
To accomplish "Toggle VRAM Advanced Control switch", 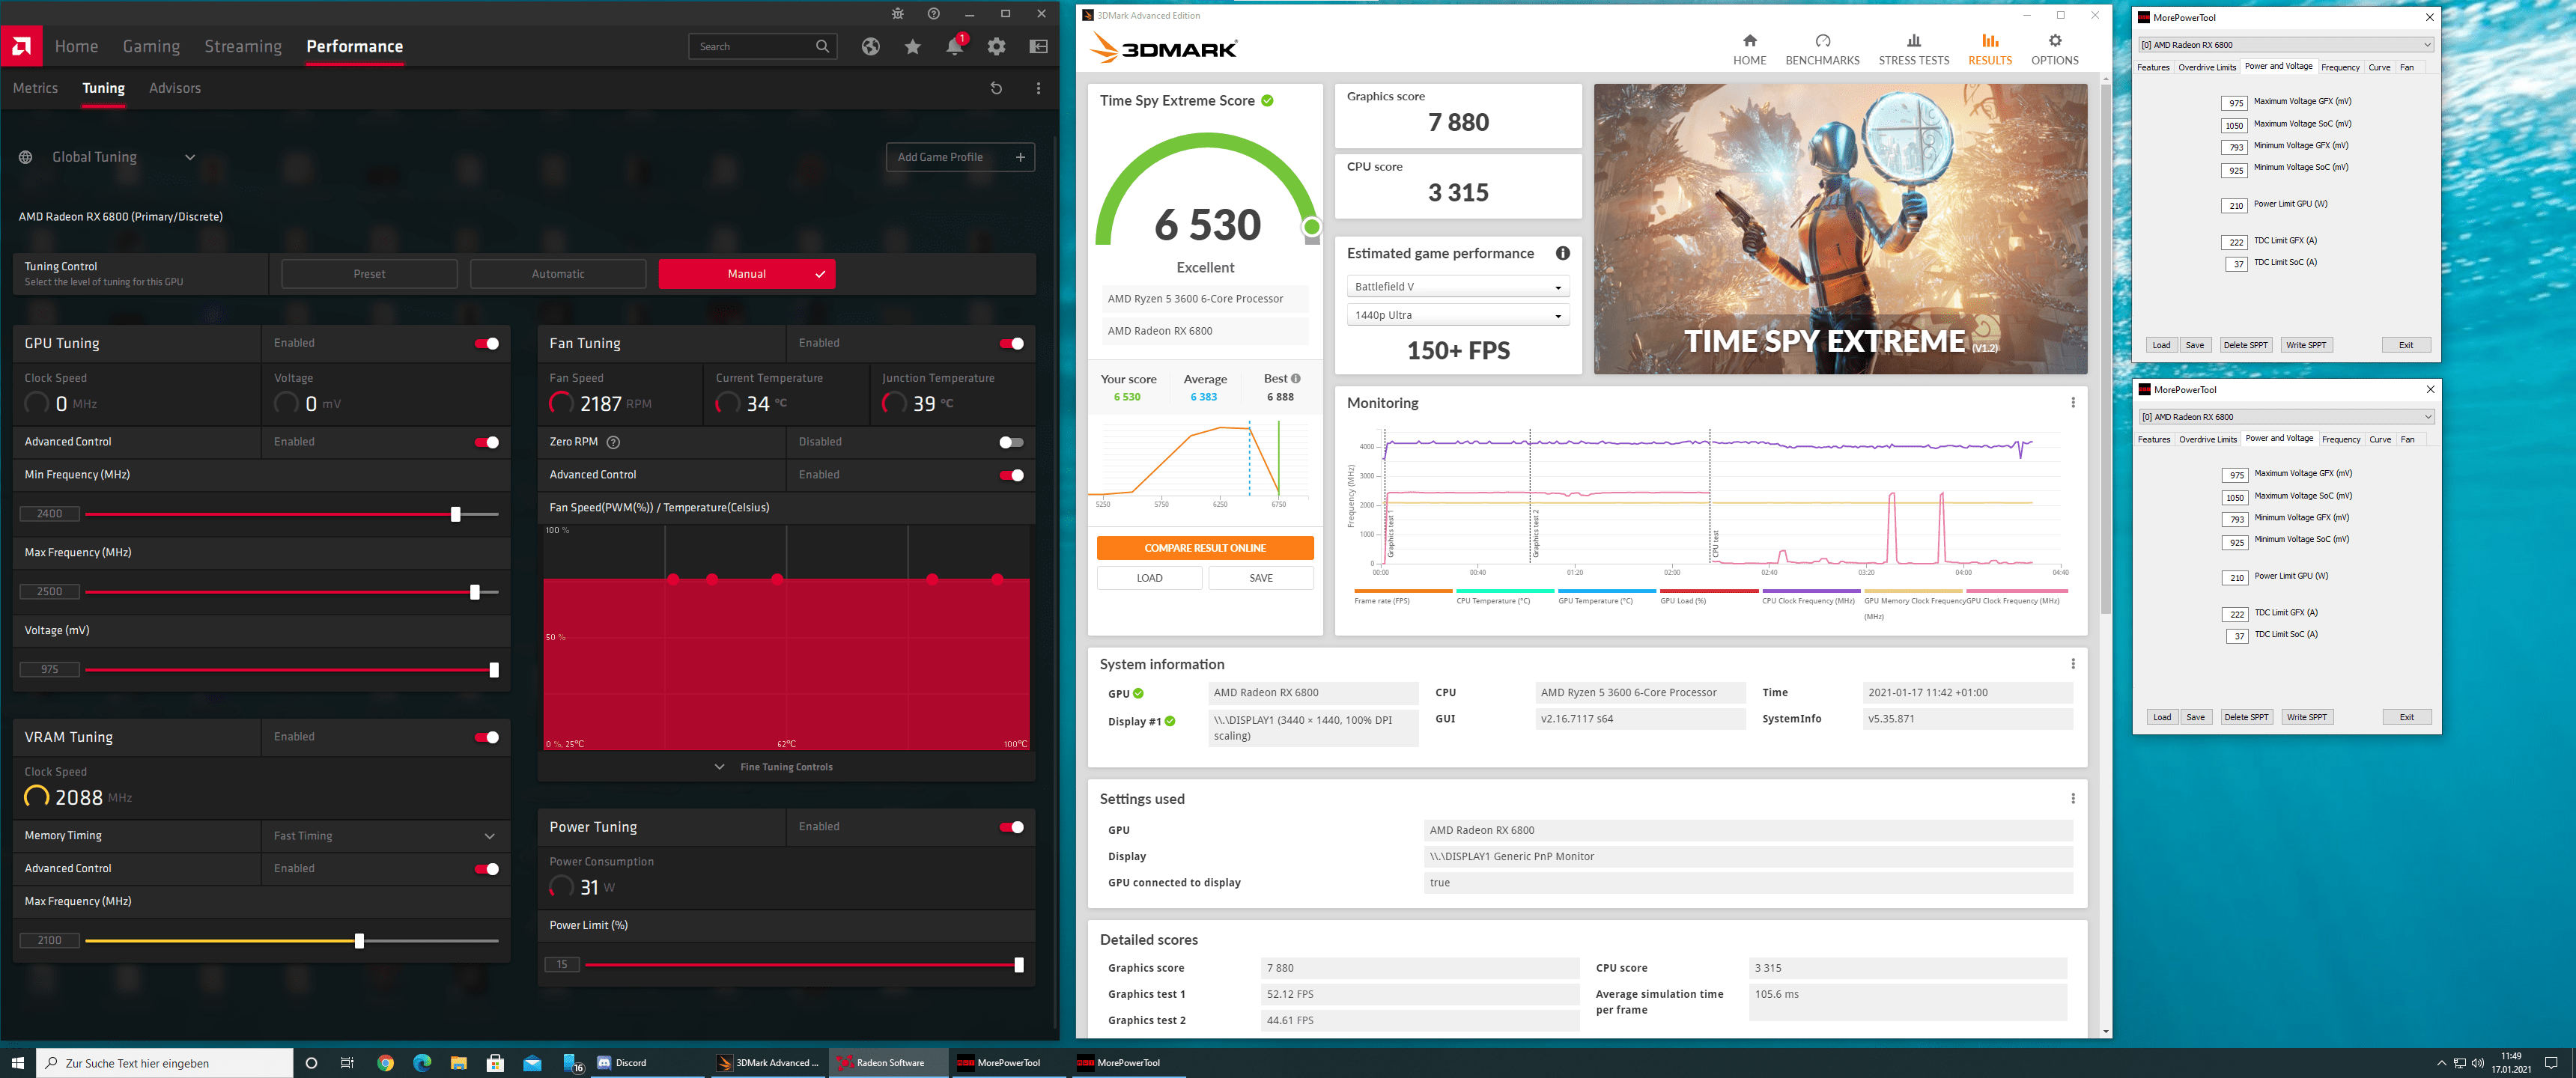I will 487,869.
